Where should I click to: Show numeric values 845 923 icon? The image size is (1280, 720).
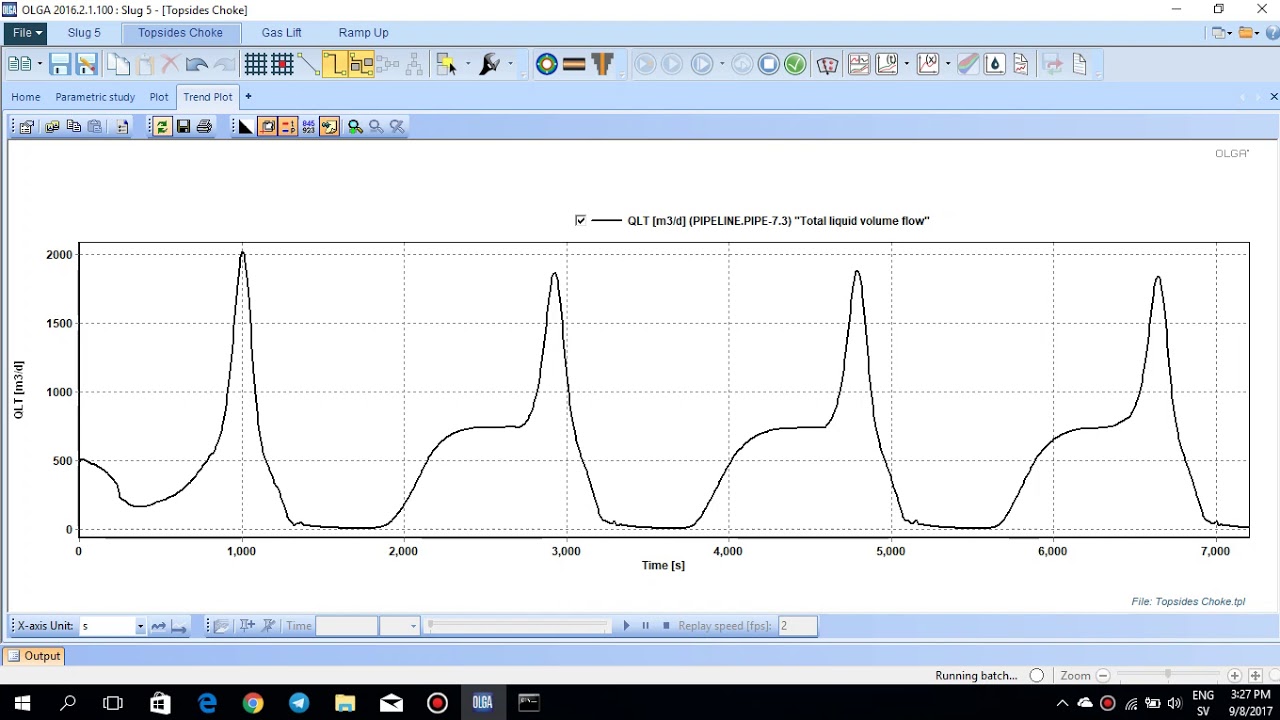308,127
